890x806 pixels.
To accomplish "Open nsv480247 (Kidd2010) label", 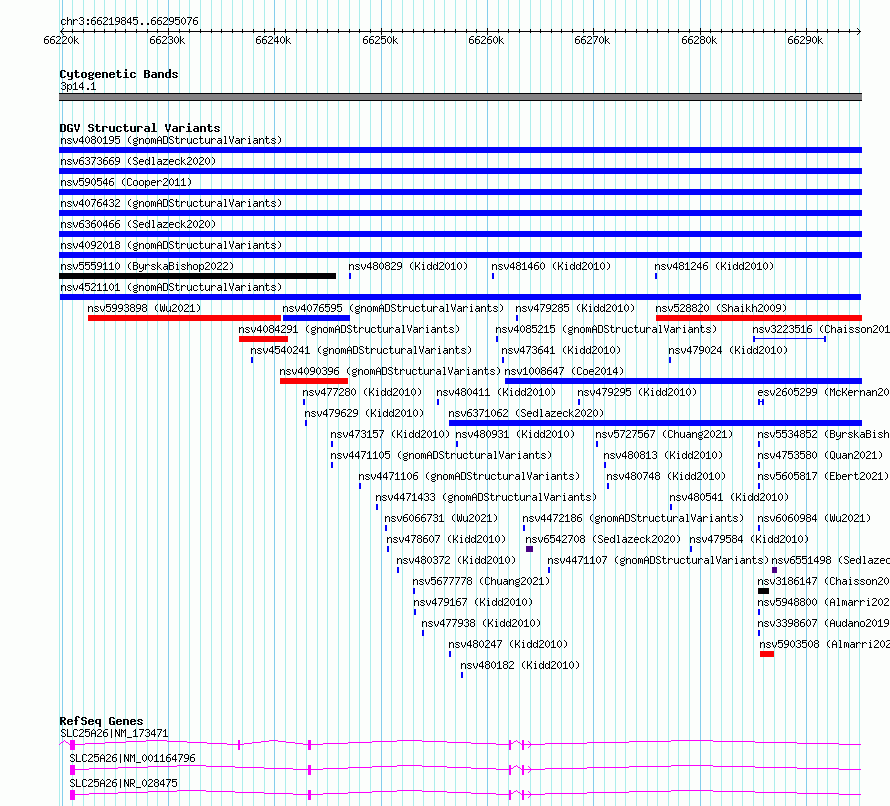I will (x=509, y=644).
